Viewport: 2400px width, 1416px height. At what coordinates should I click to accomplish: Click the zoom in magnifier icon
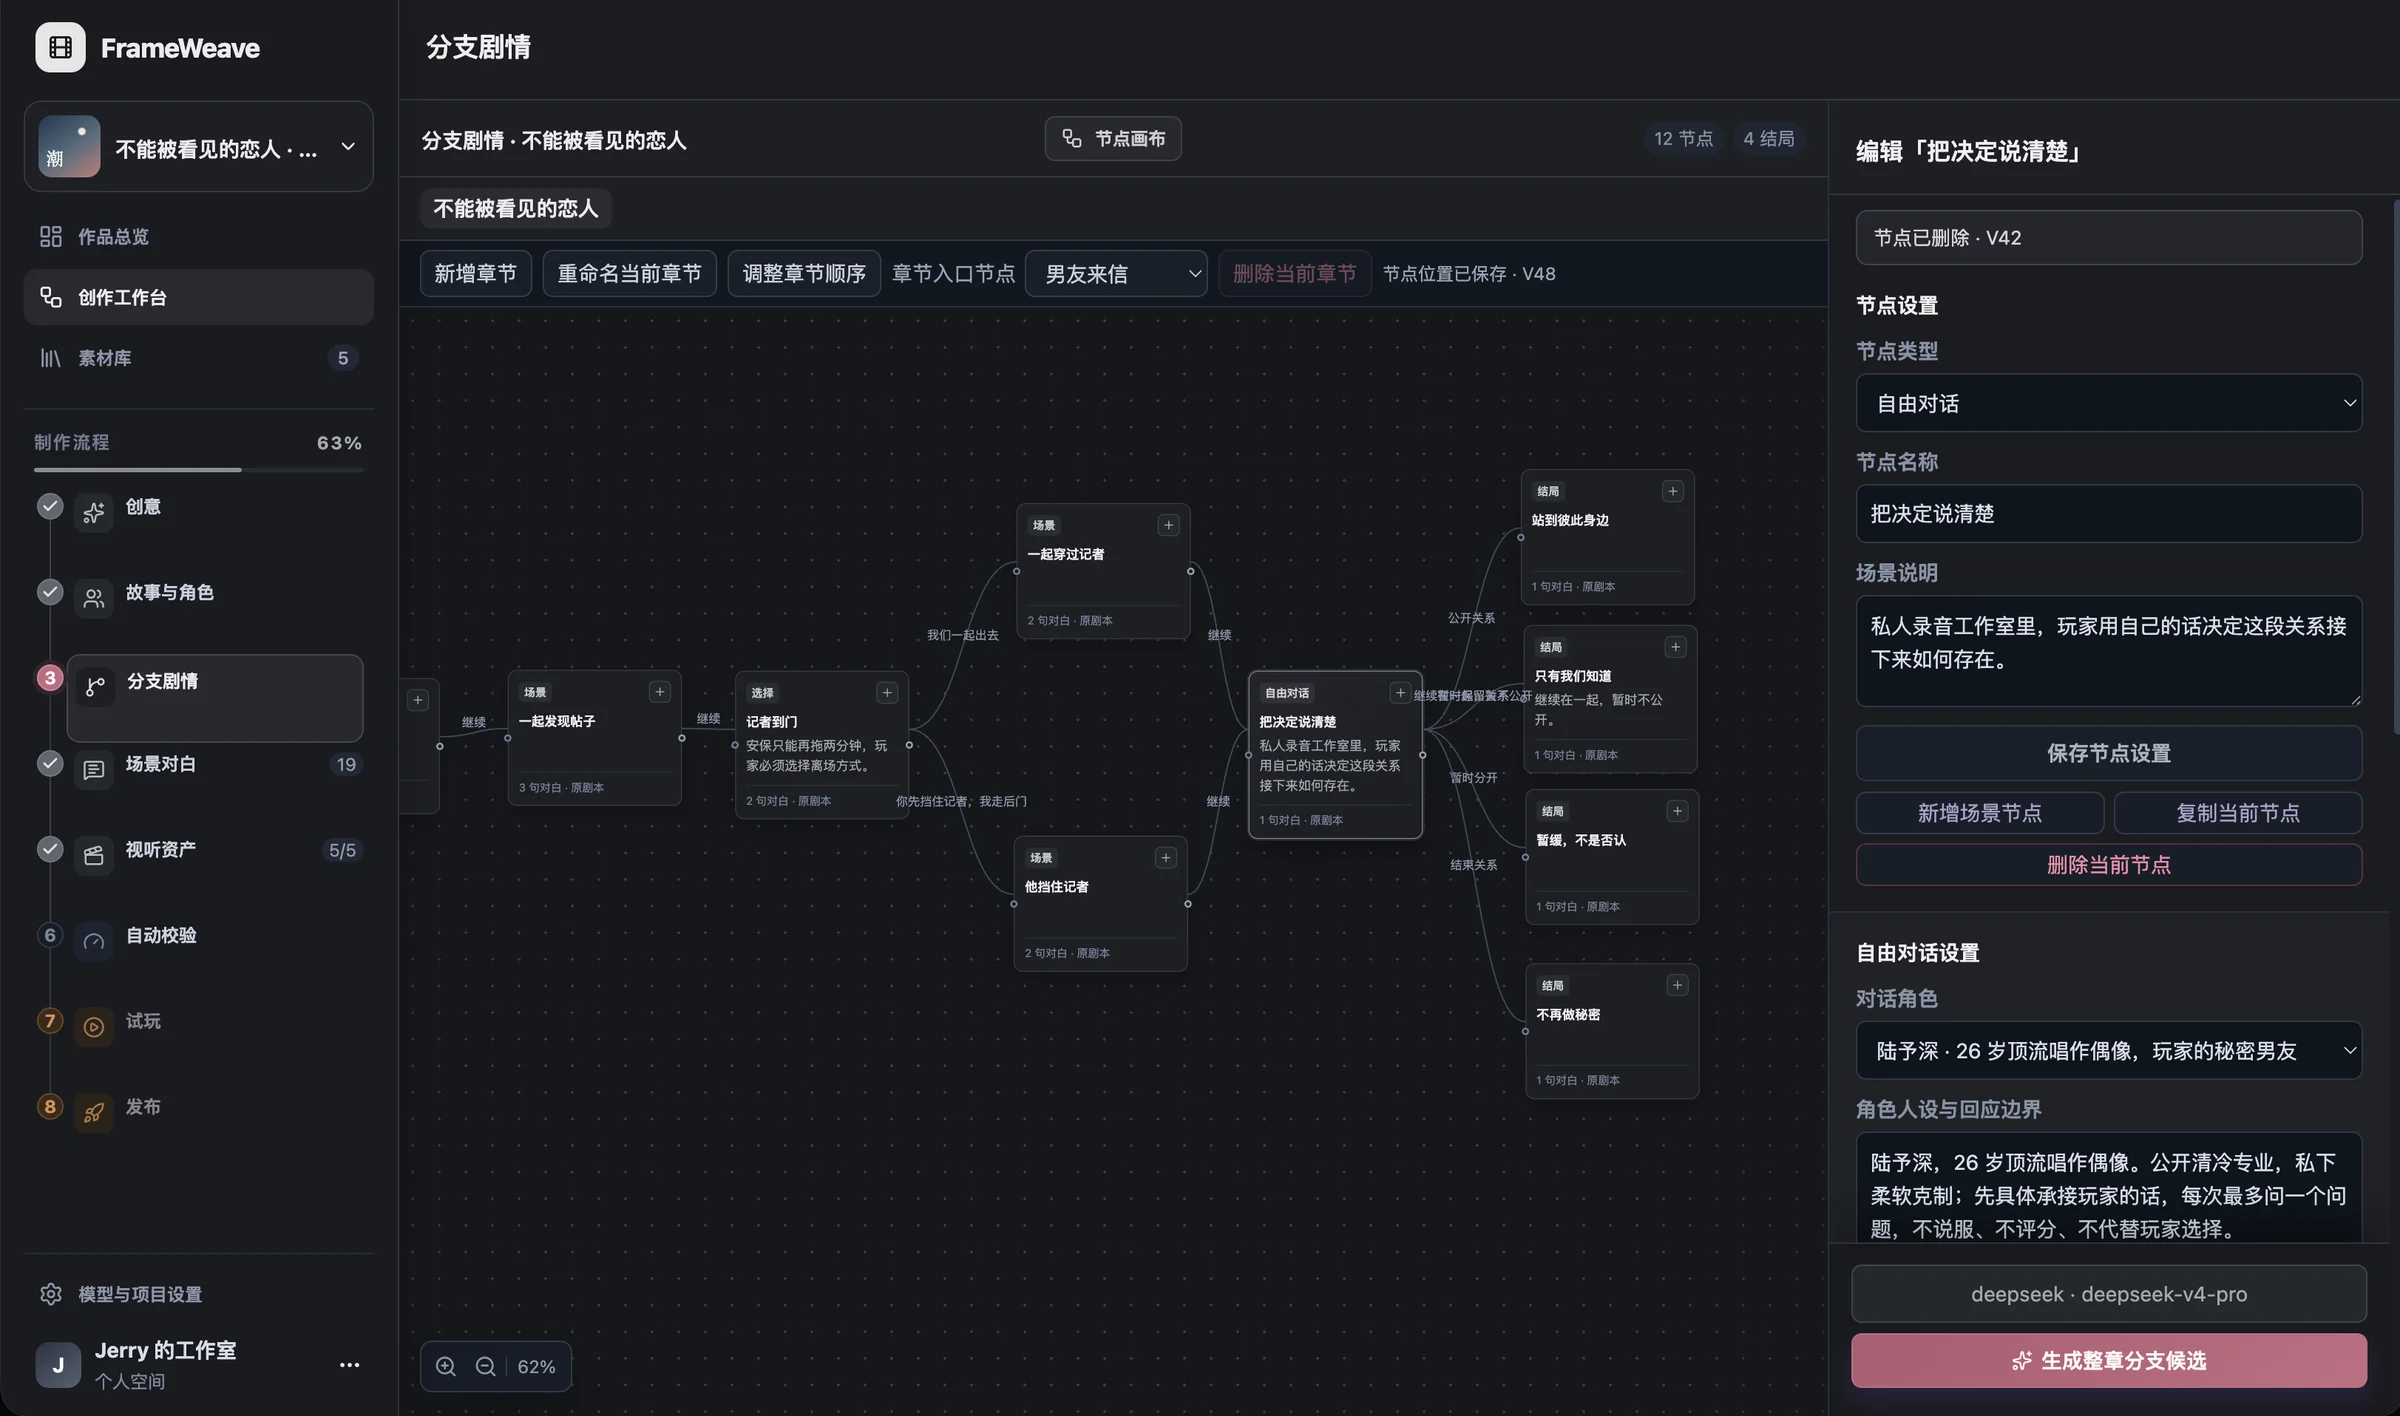point(446,1366)
